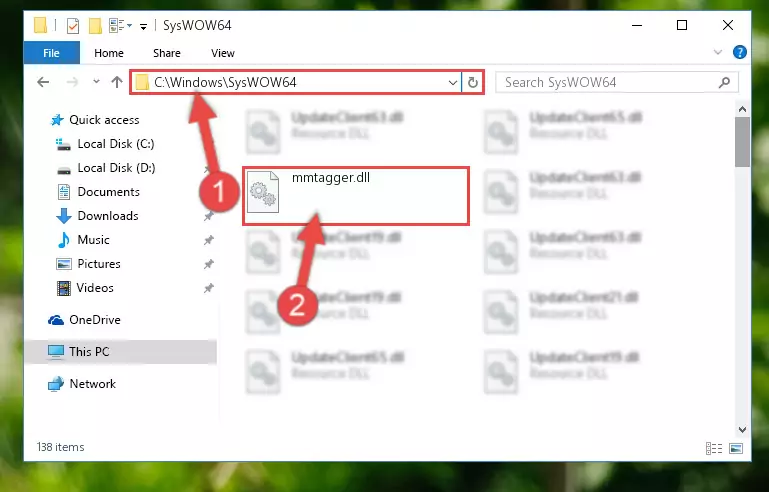Open Downloads in navigation pane

pyautogui.click(x=108, y=216)
